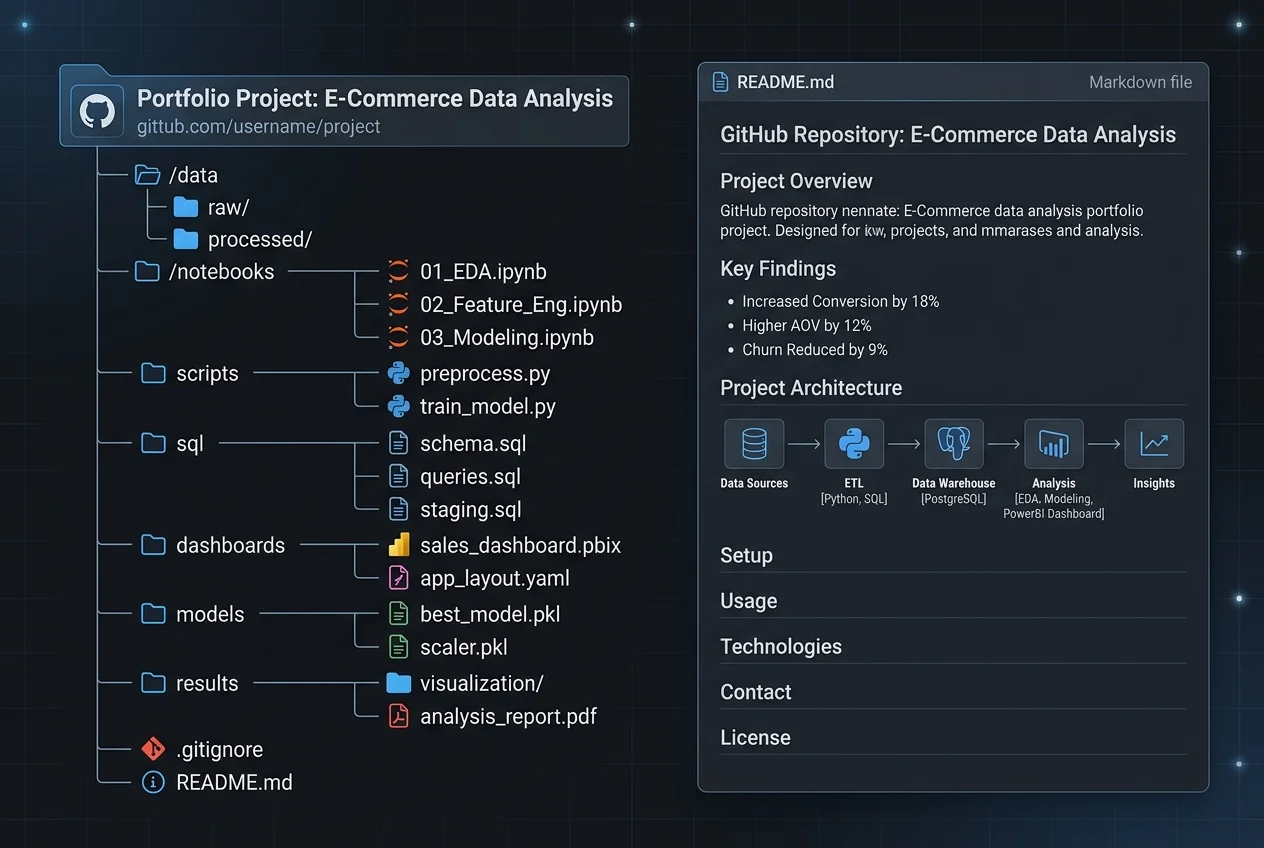Screen dimensions: 1264x848
Task: Click file icon beside schema.sql
Action: (398, 443)
